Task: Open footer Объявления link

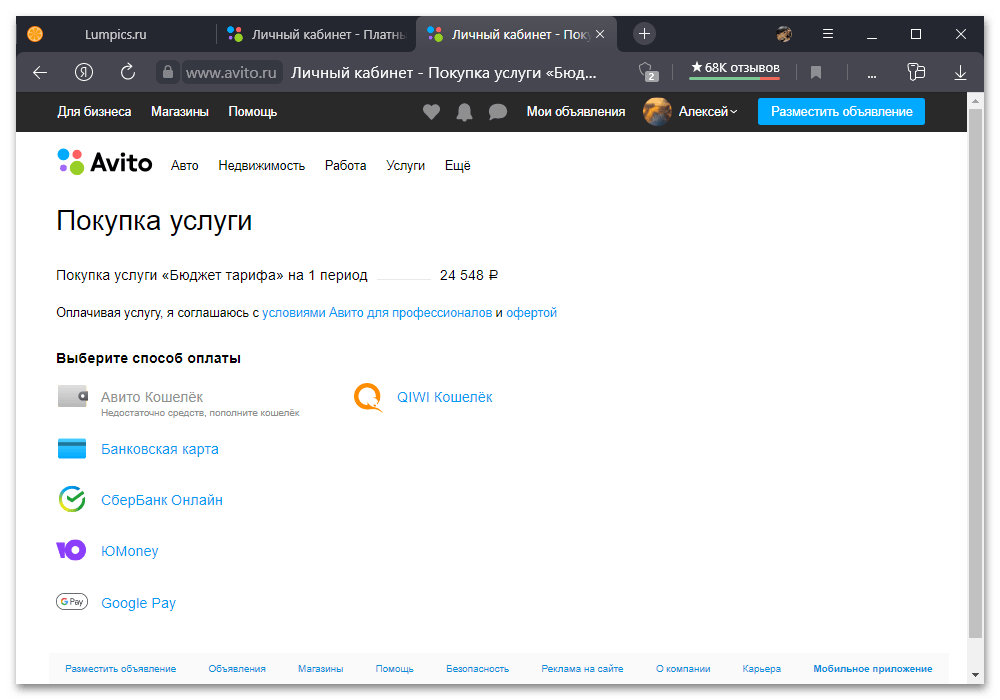Action: coord(237,669)
